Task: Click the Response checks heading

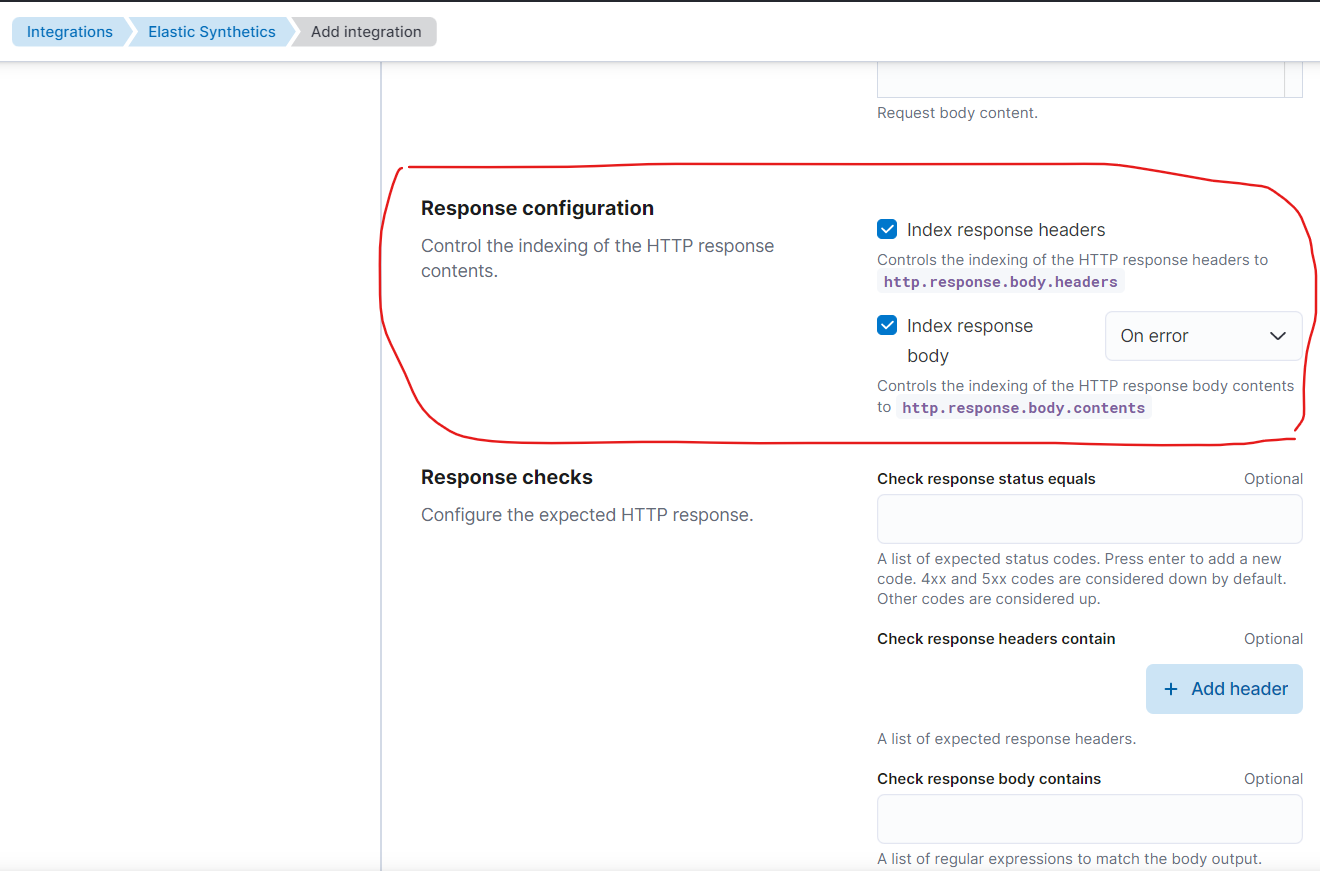Action: (506, 477)
